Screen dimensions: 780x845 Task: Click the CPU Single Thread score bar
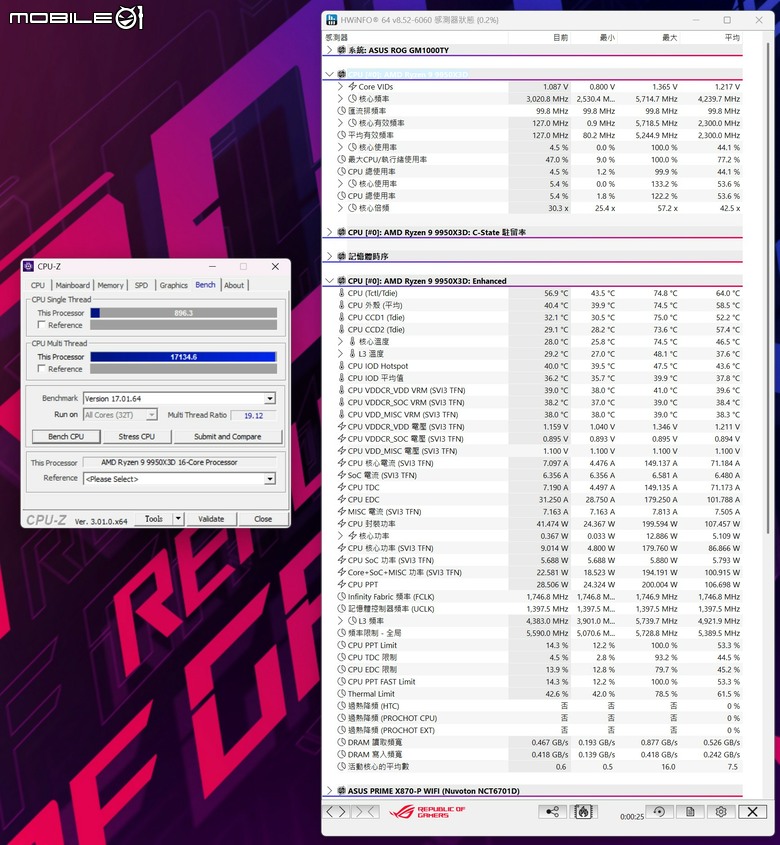pos(183,313)
